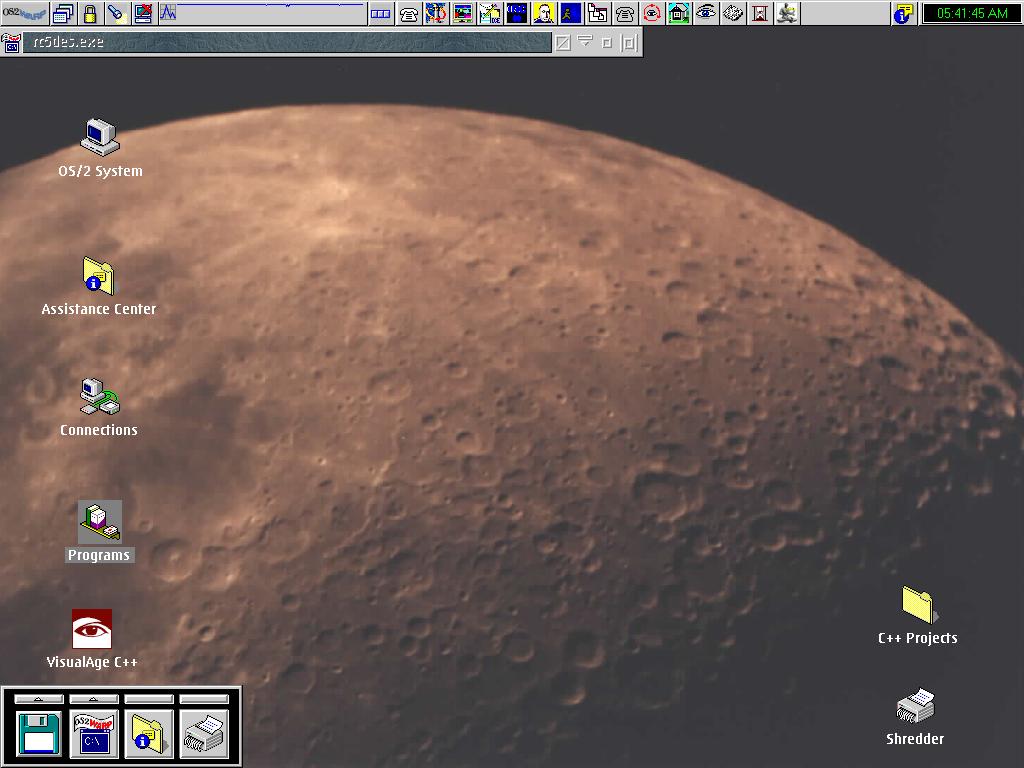This screenshot has width=1024, height=768.
Task: Click the eye tray icon in WarpCenter
Action: (706, 13)
